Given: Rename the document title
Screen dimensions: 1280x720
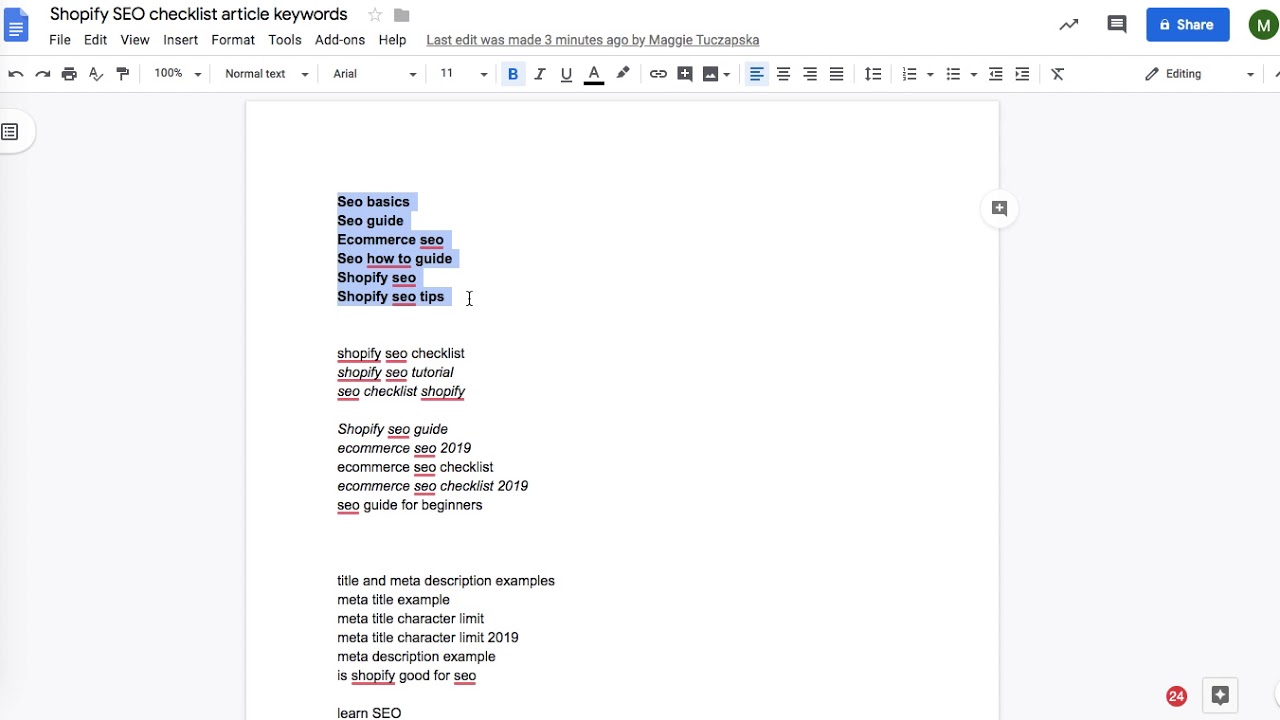Looking at the screenshot, I should pyautogui.click(x=199, y=15).
